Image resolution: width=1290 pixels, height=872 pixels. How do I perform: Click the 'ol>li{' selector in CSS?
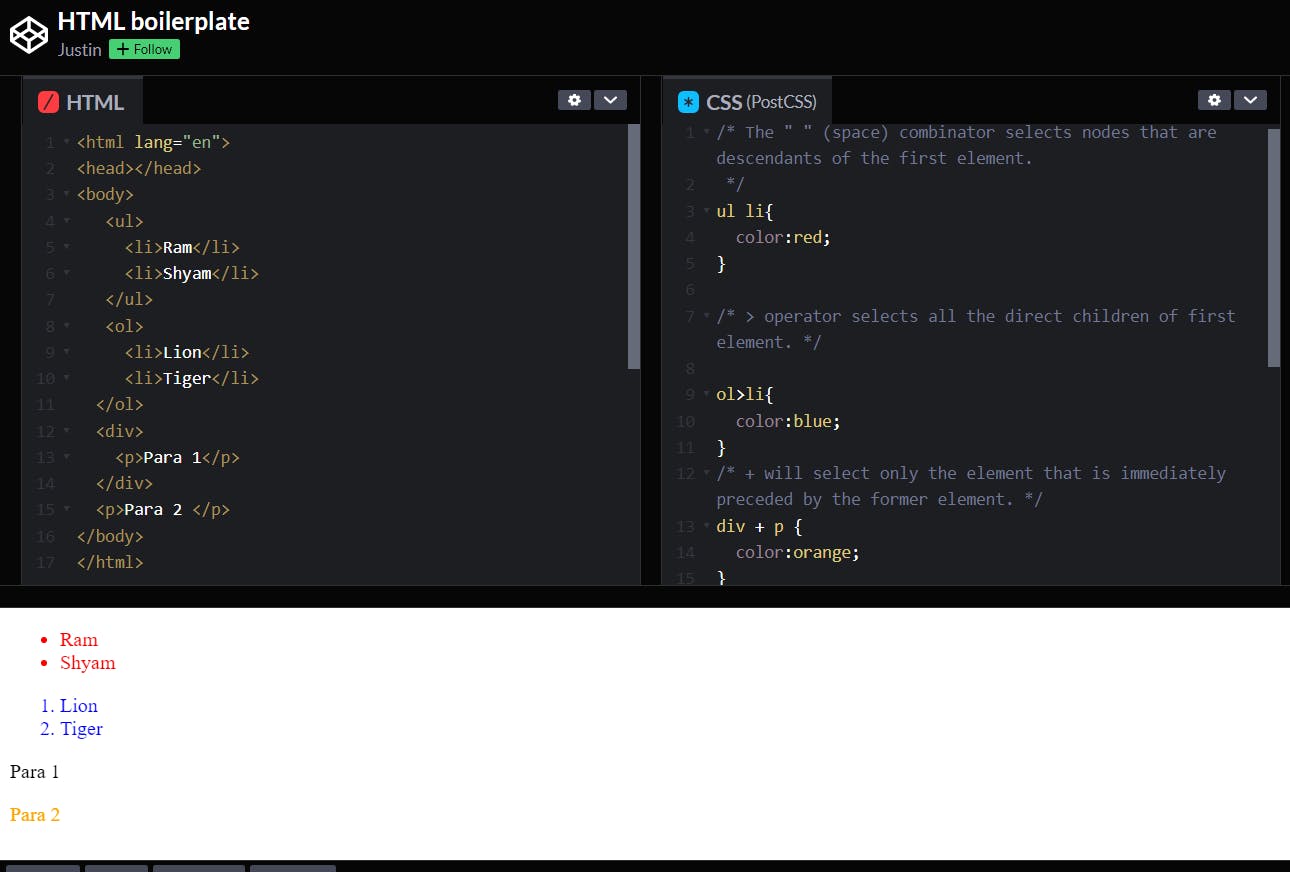click(745, 394)
